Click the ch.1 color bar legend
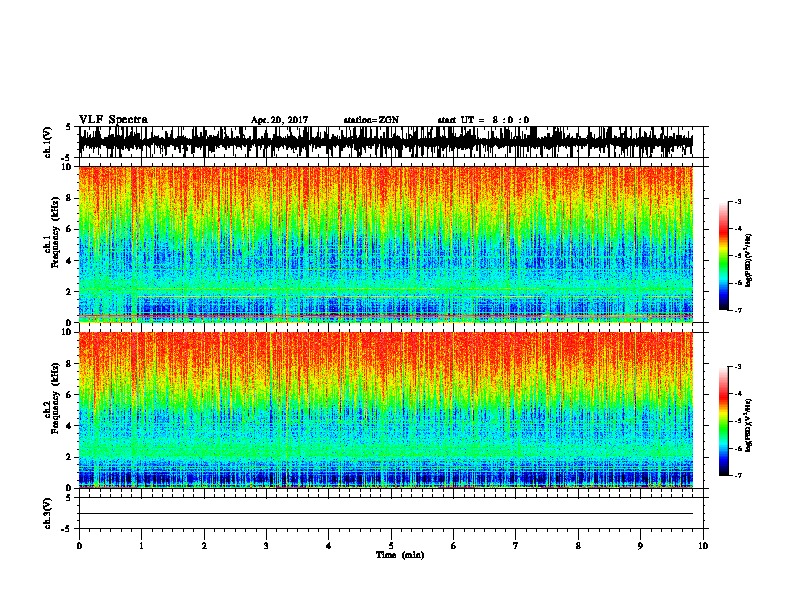The width and height of the screenshot is (792, 612). pyautogui.click(x=724, y=256)
